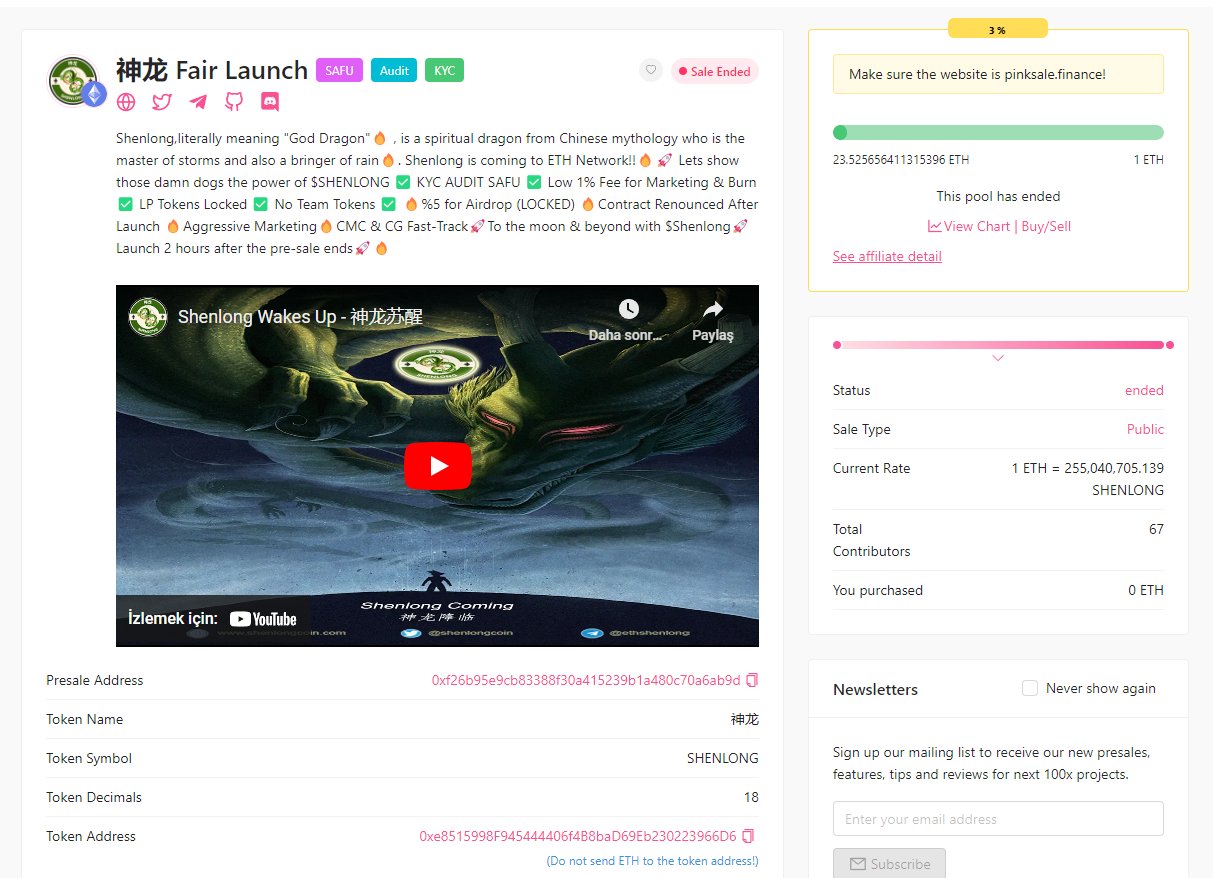This screenshot has width=1213, height=878.
Task: Click the Shenlong project logo
Action: (x=73, y=81)
